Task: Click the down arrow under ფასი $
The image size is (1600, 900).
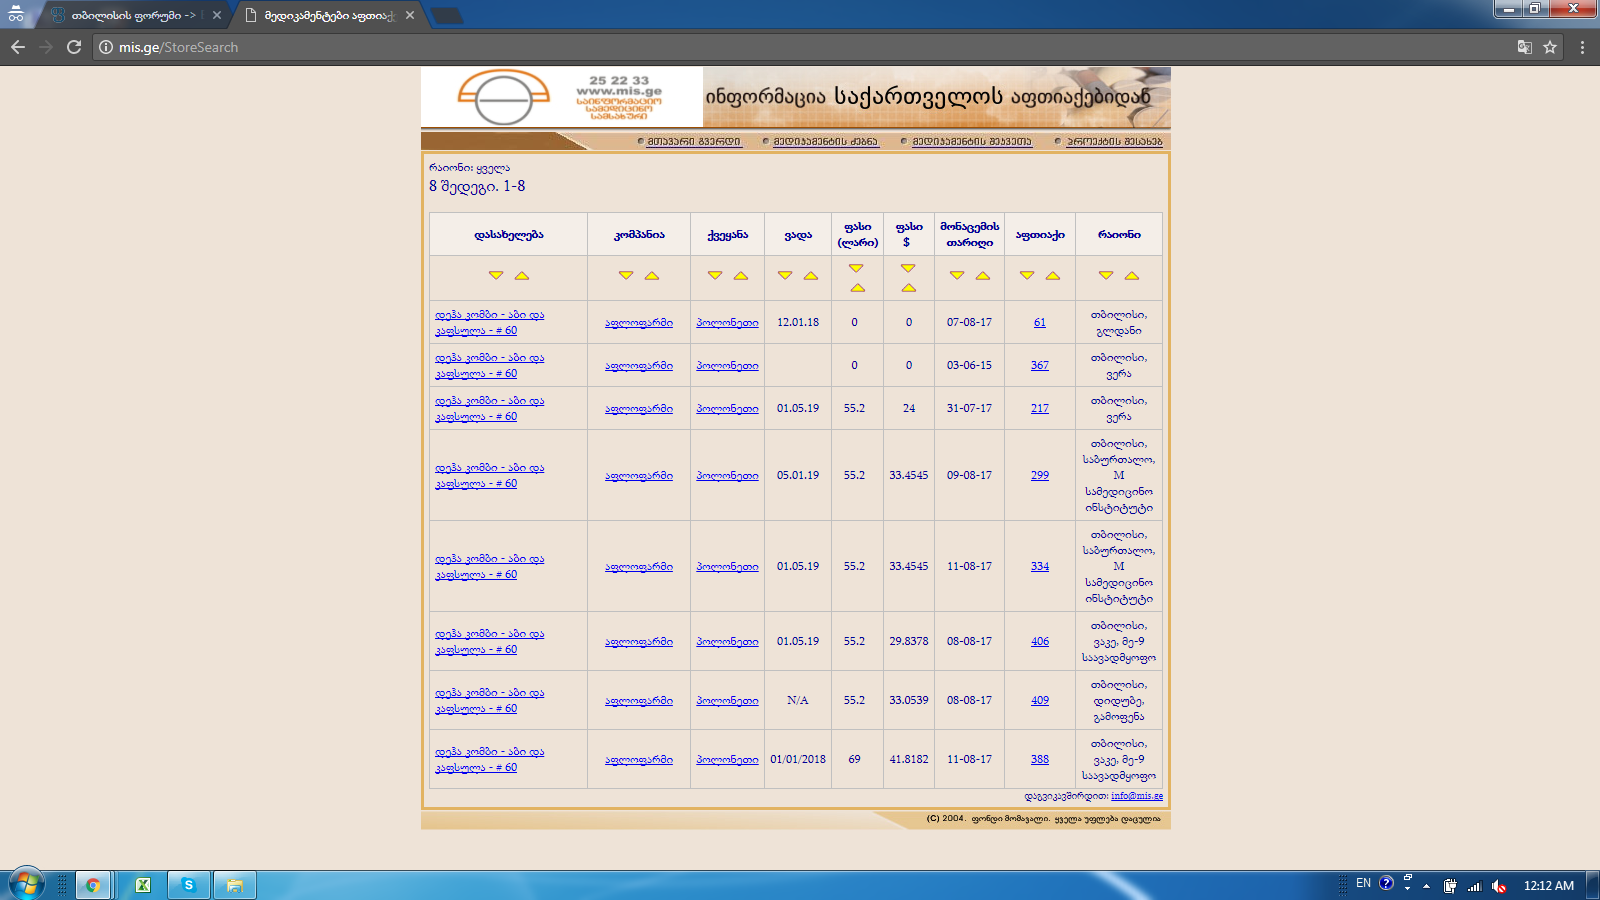Action: click(908, 268)
